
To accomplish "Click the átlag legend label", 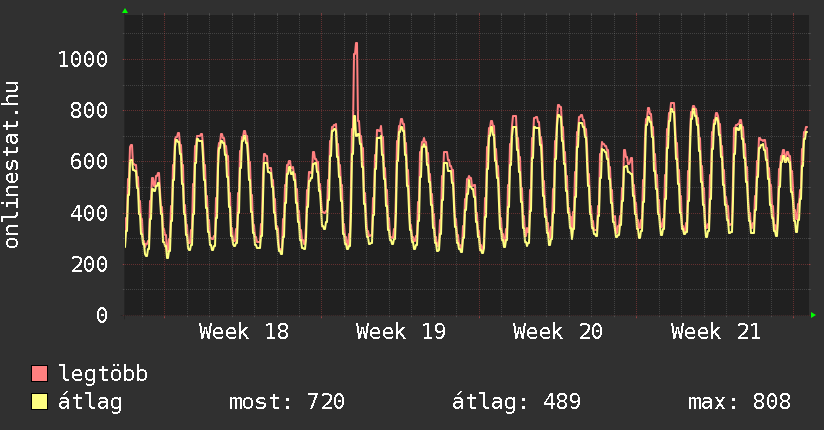I will tap(90, 402).
